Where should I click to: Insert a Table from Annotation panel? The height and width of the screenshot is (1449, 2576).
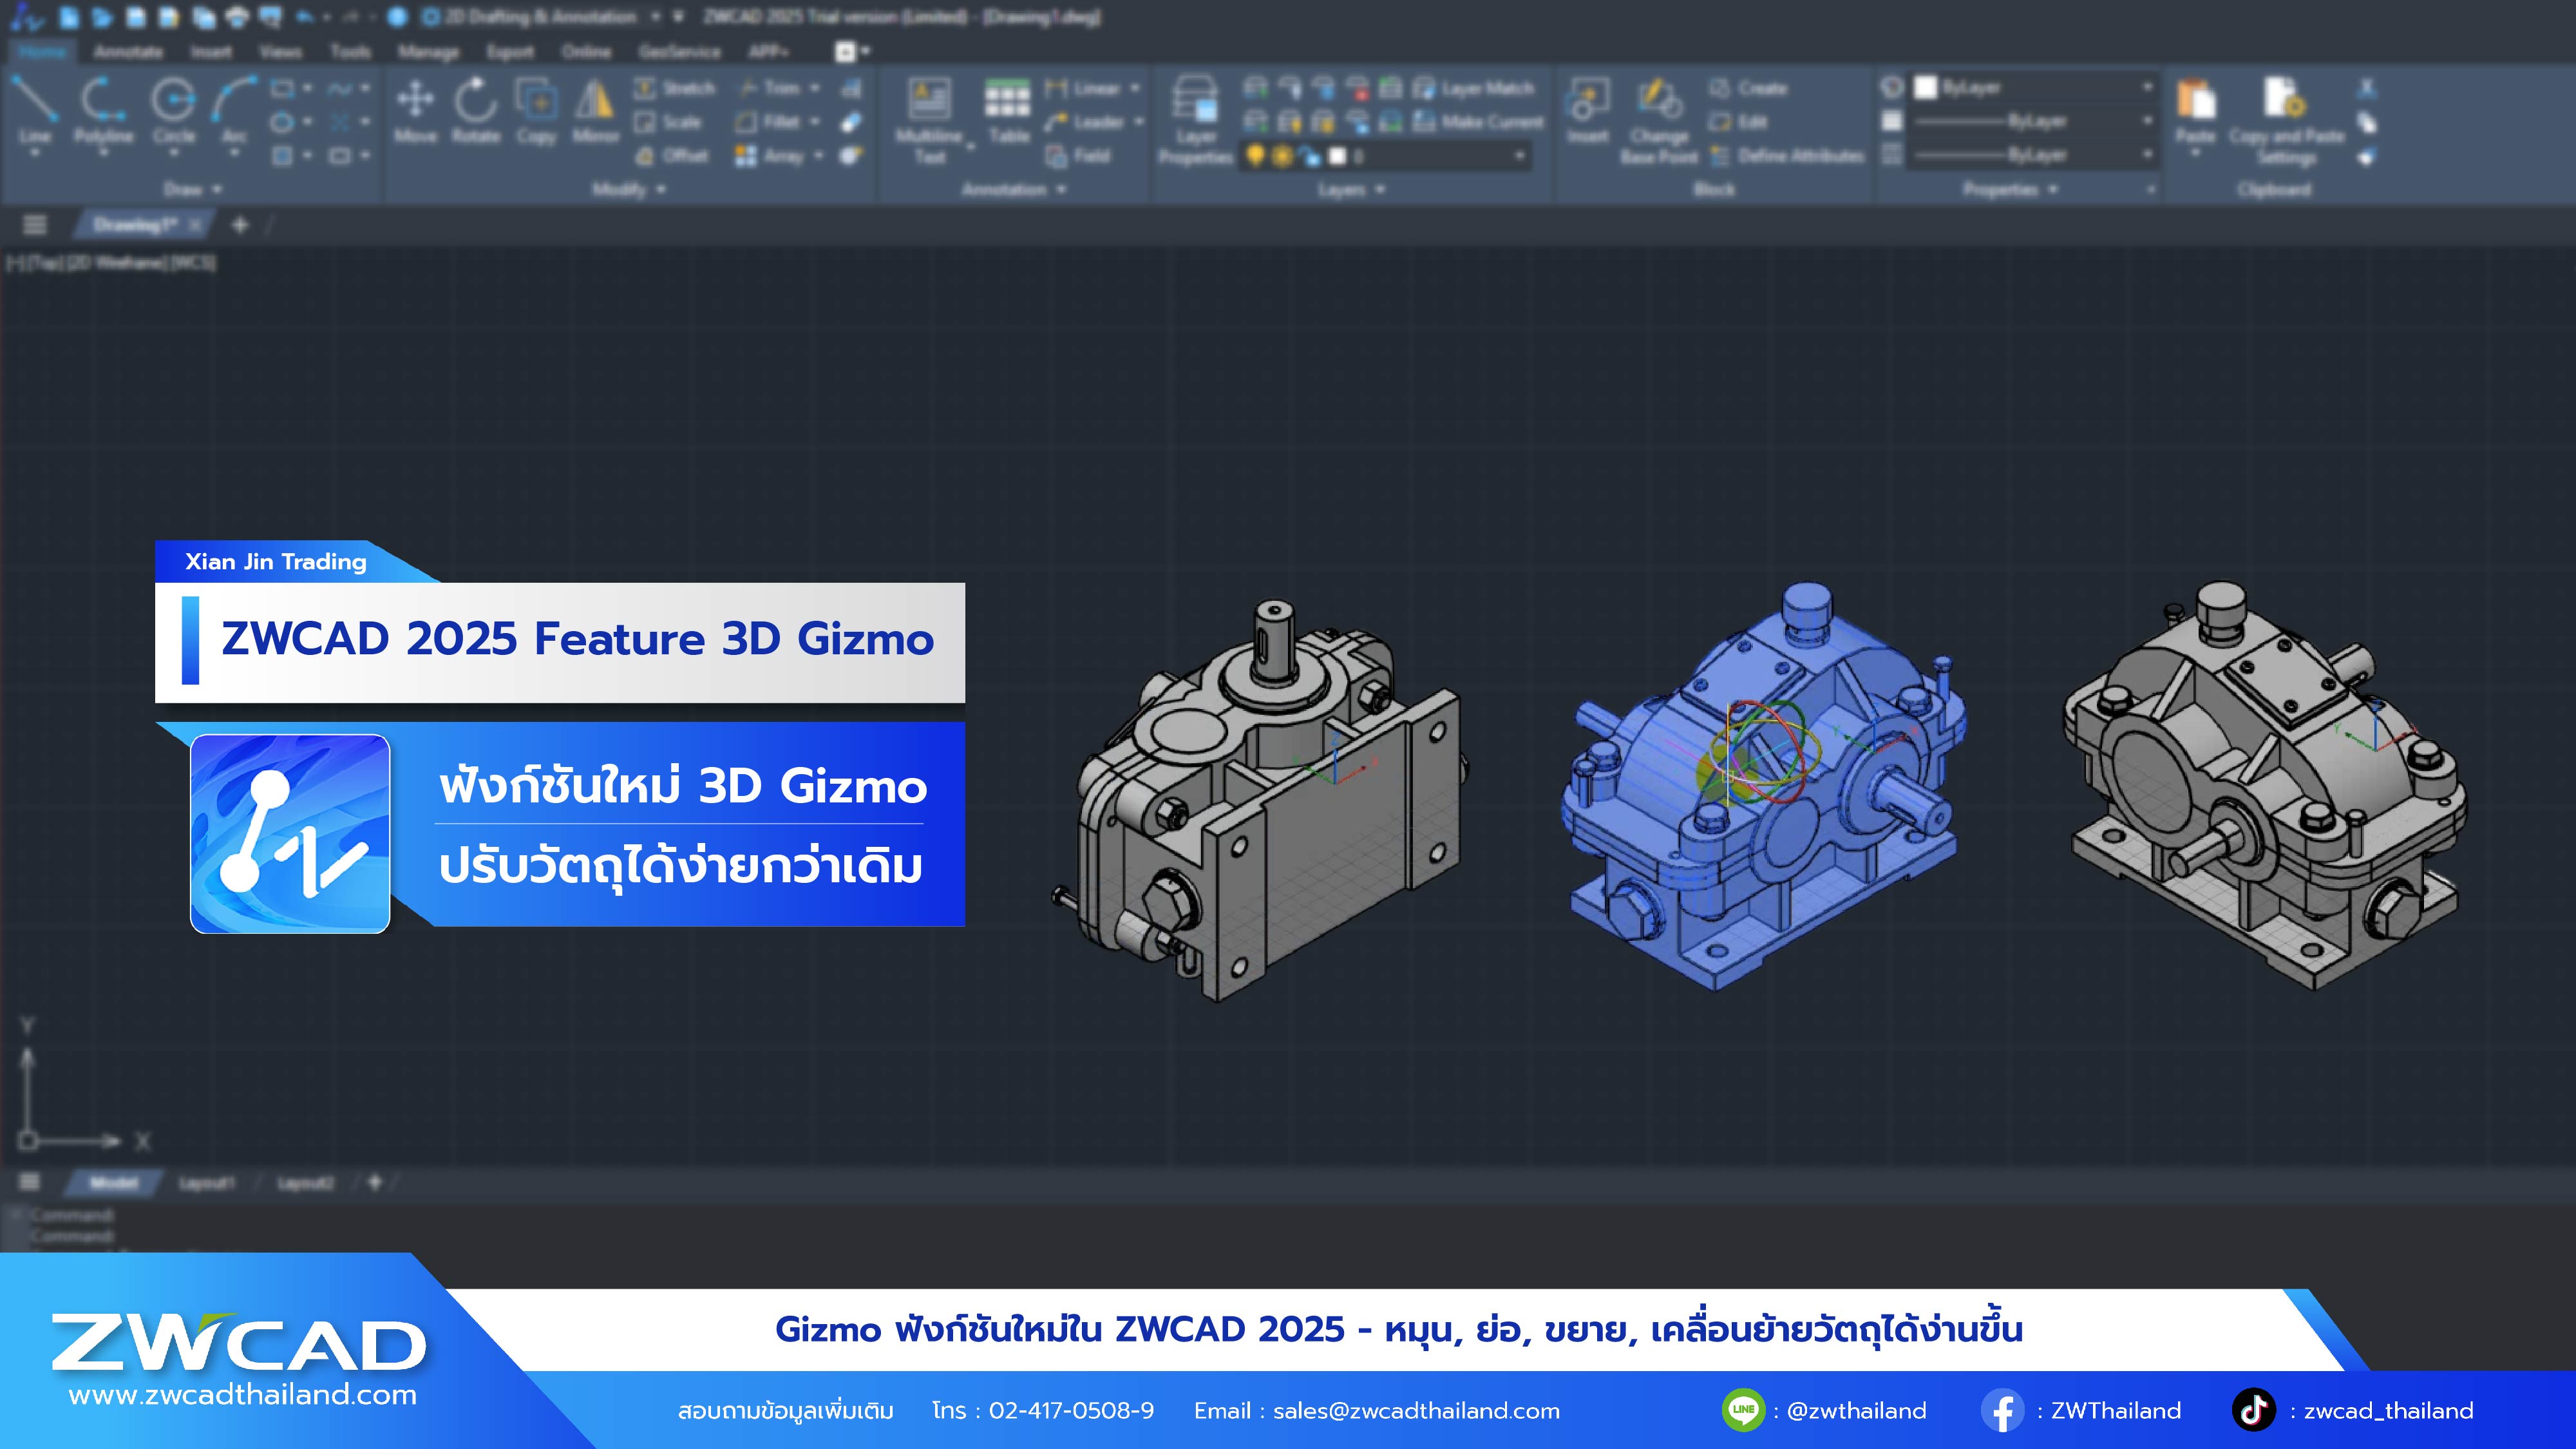pos(1008,112)
